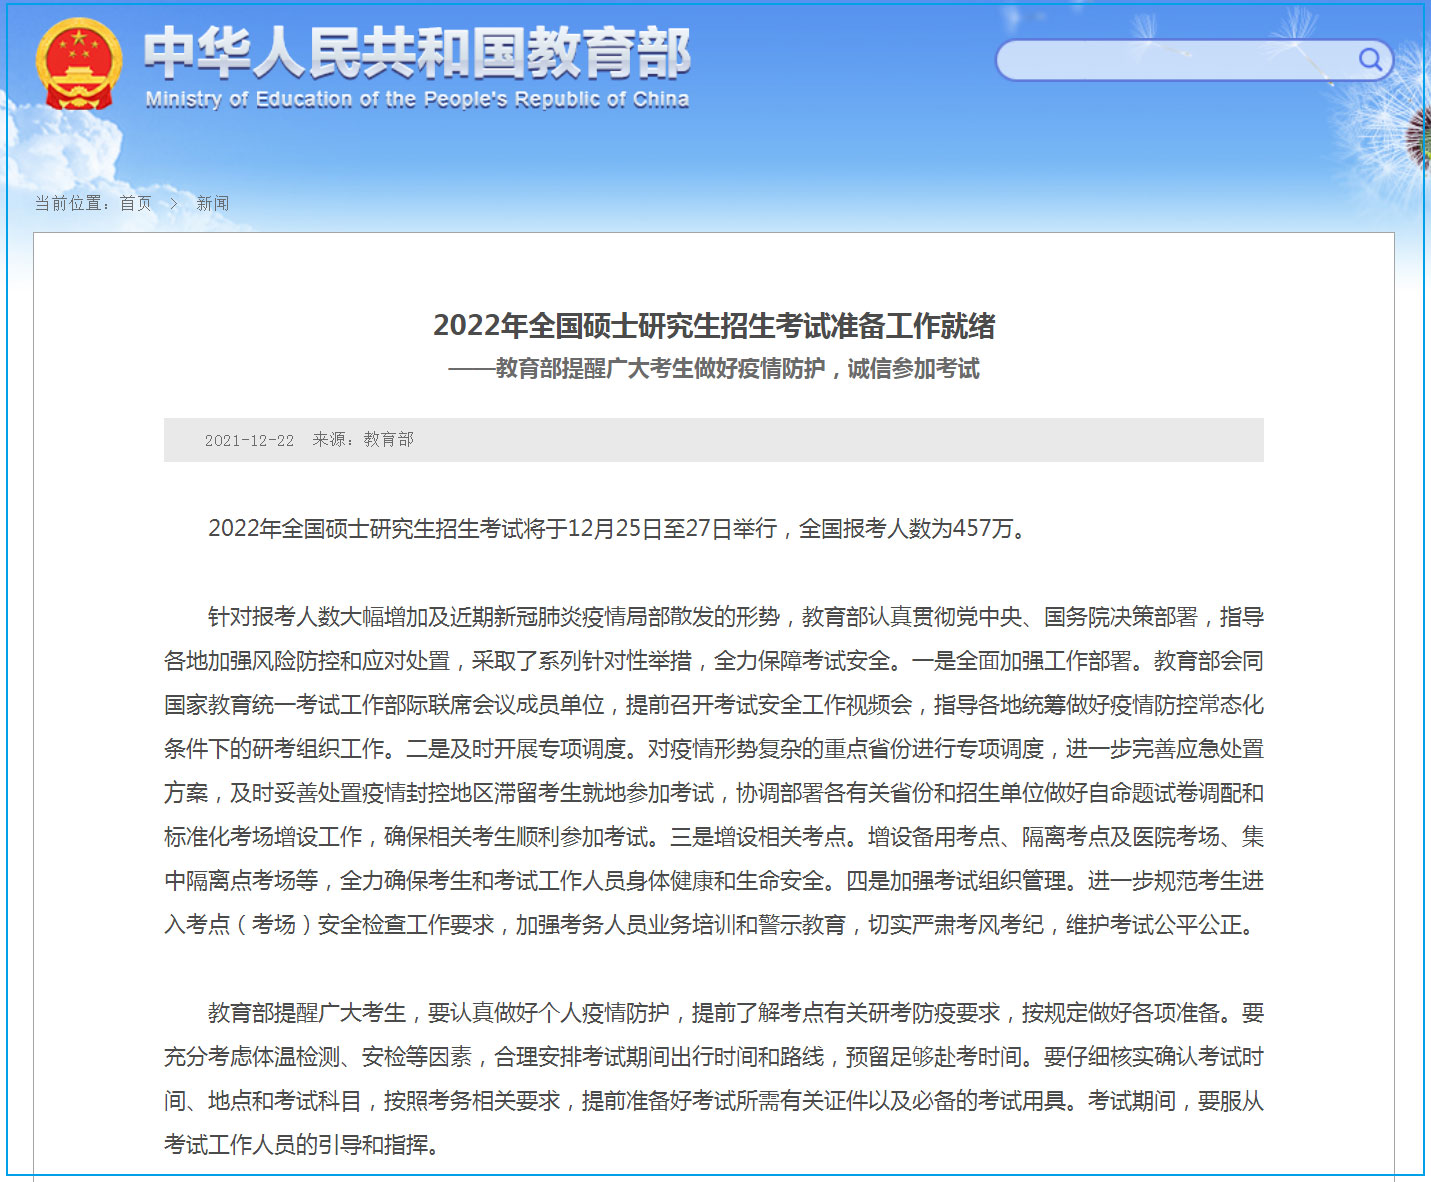Select the article headline 2022年全国硕士研究生招生考试准备工作就绪
The width and height of the screenshot is (1431, 1182).
[714, 326]
